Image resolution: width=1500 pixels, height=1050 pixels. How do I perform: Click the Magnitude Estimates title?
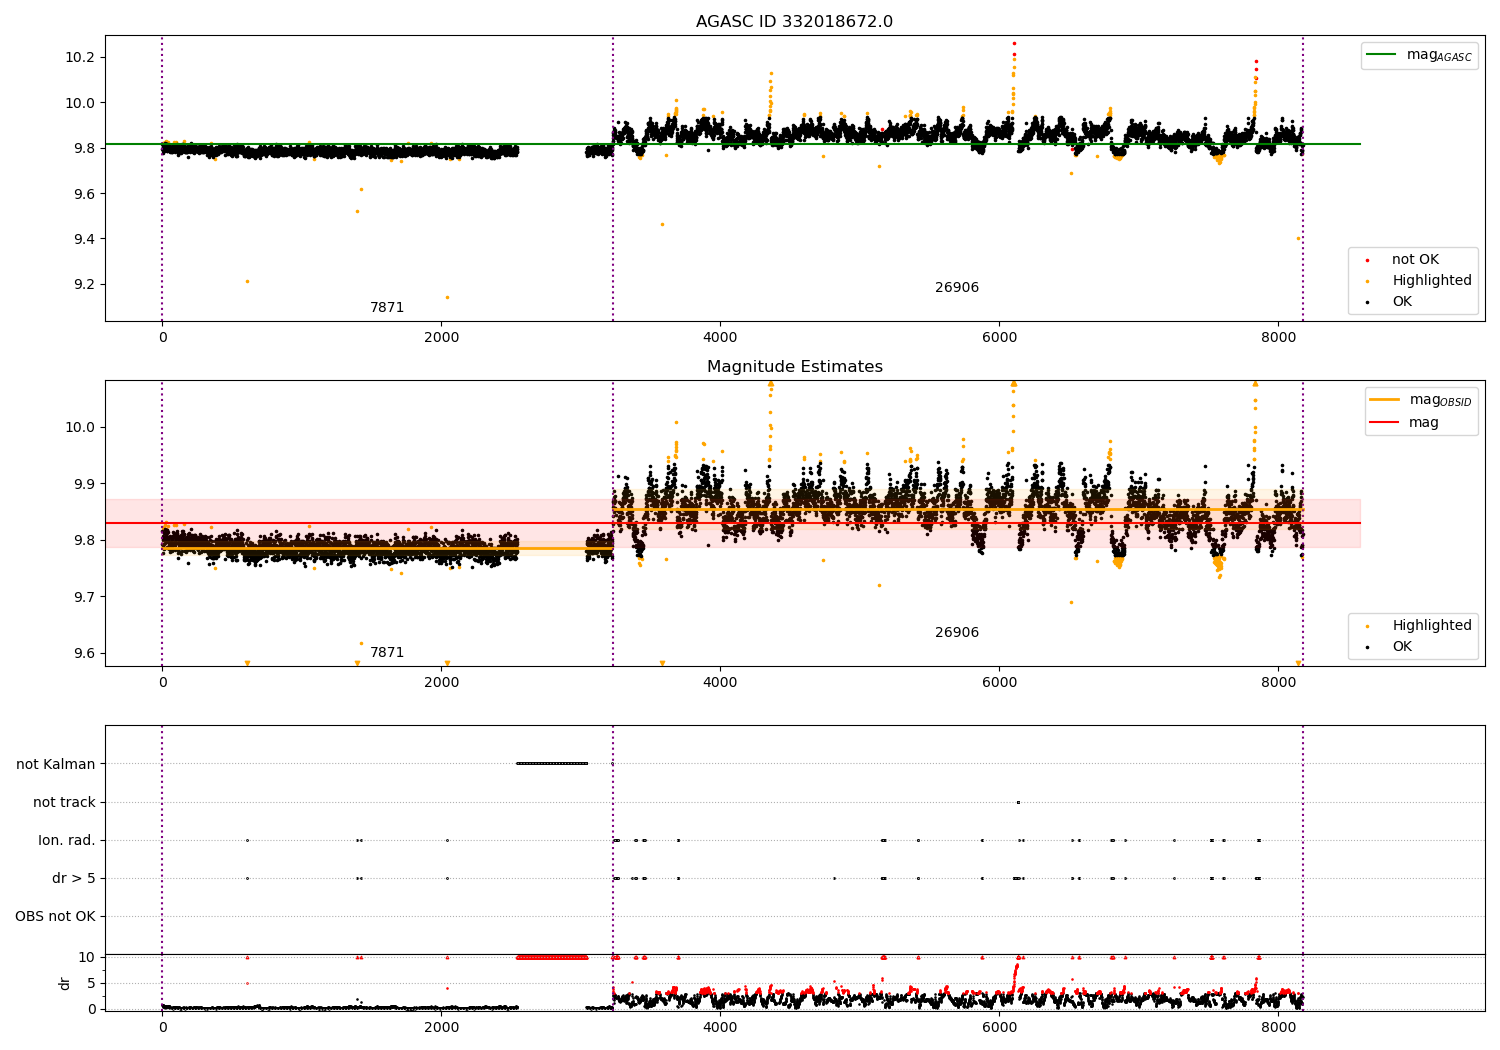794,367
